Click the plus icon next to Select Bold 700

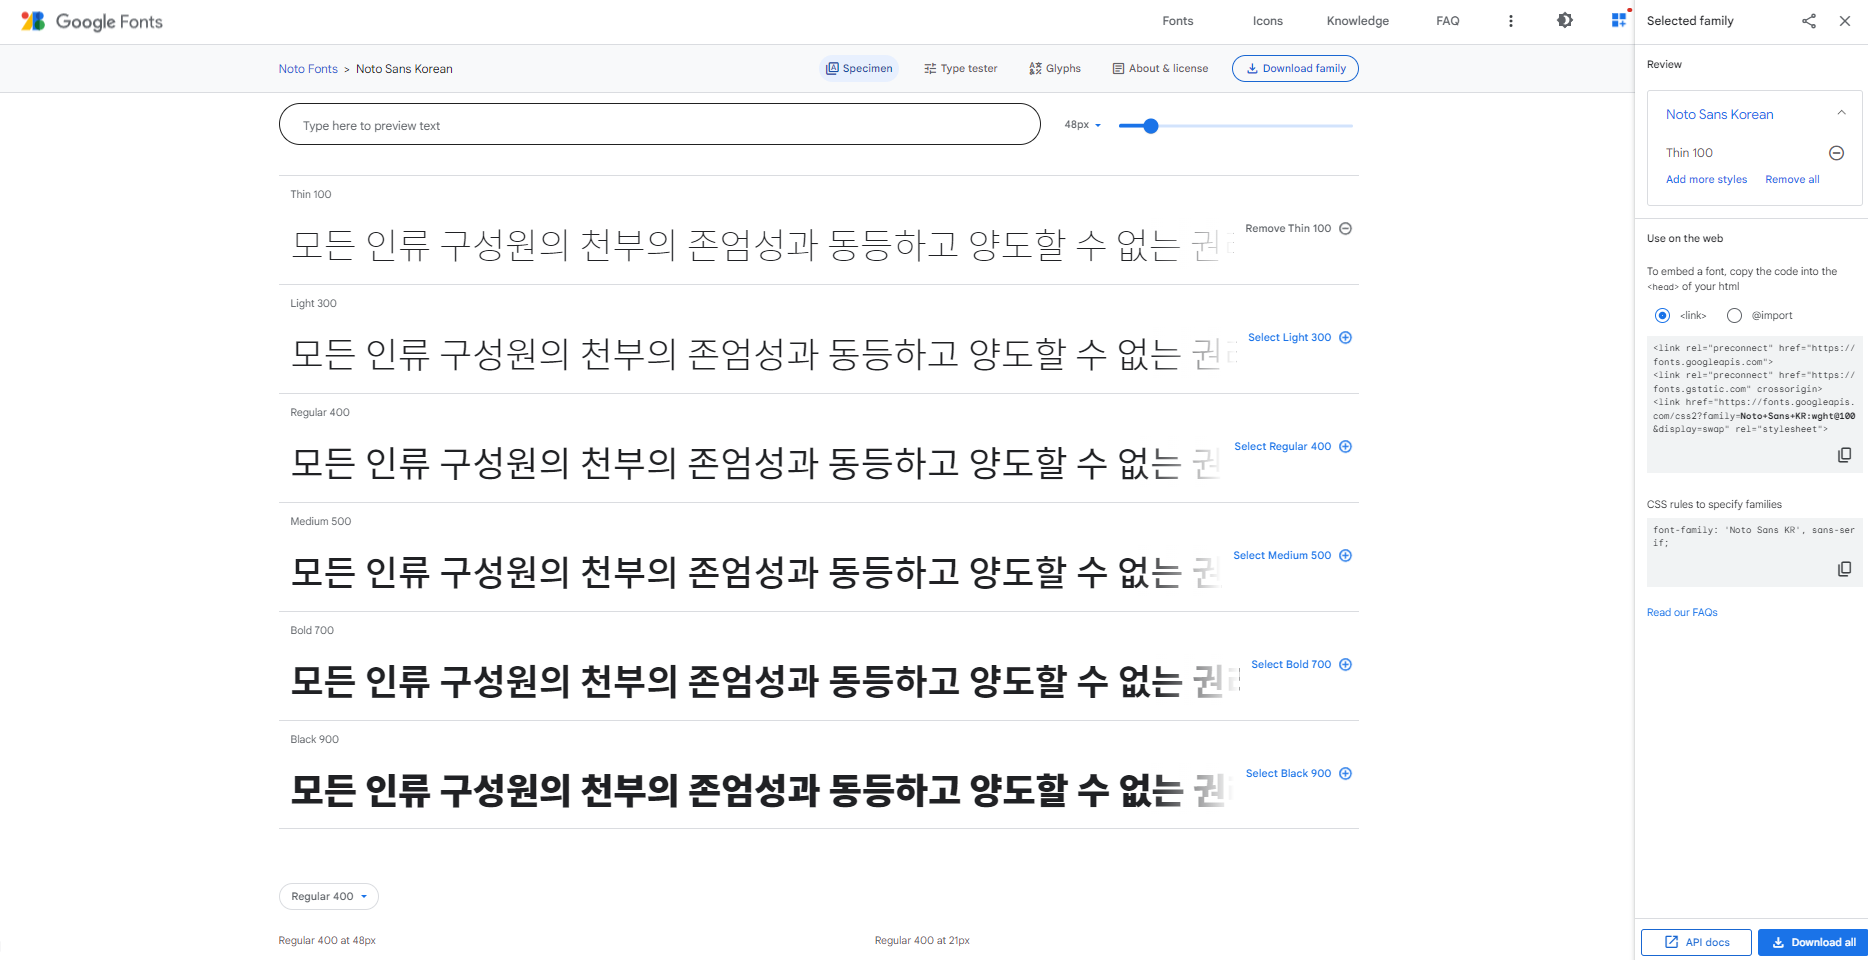point(1345,664)
